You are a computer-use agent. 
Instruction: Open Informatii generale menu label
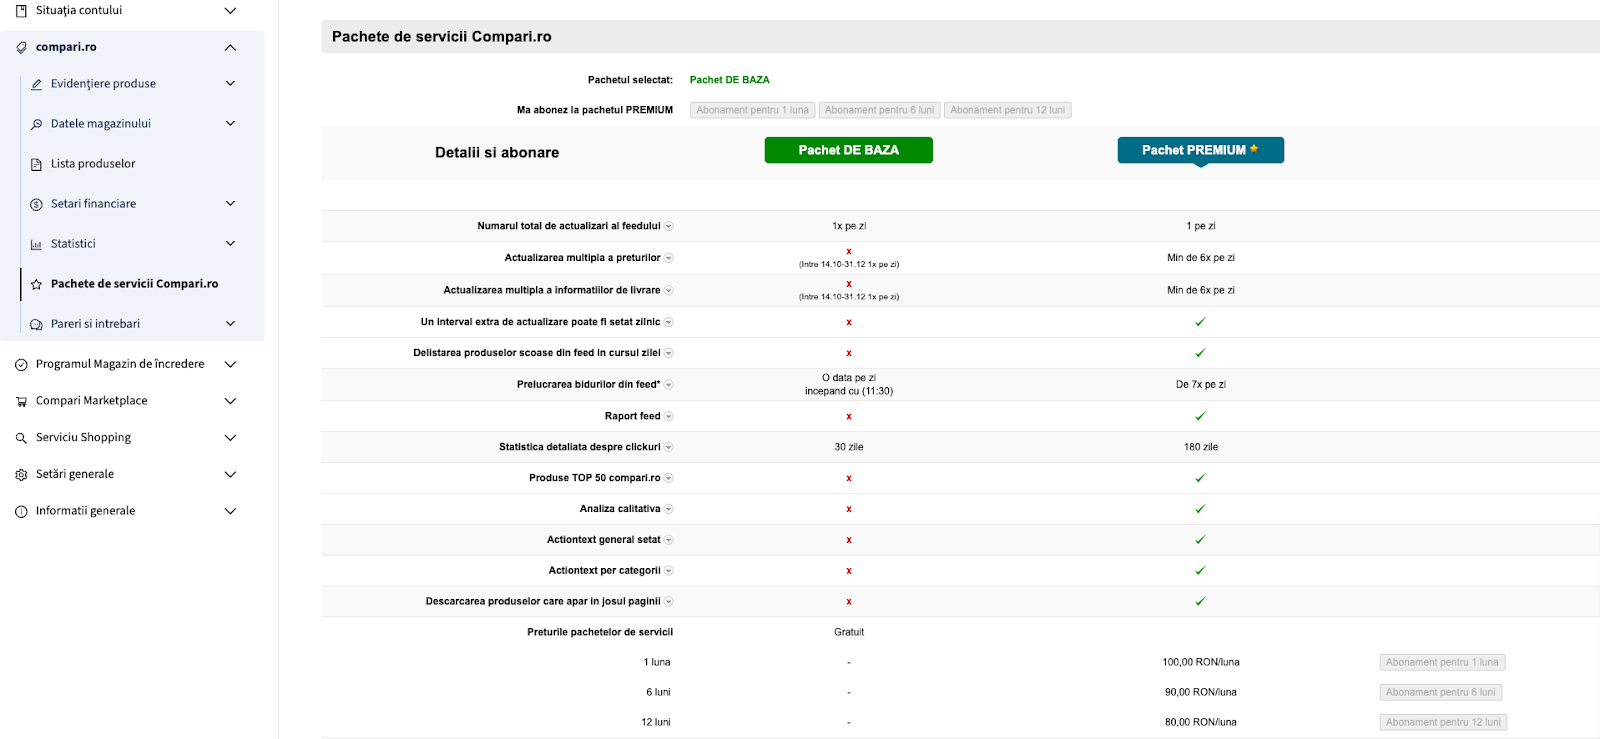coord(85,511)
